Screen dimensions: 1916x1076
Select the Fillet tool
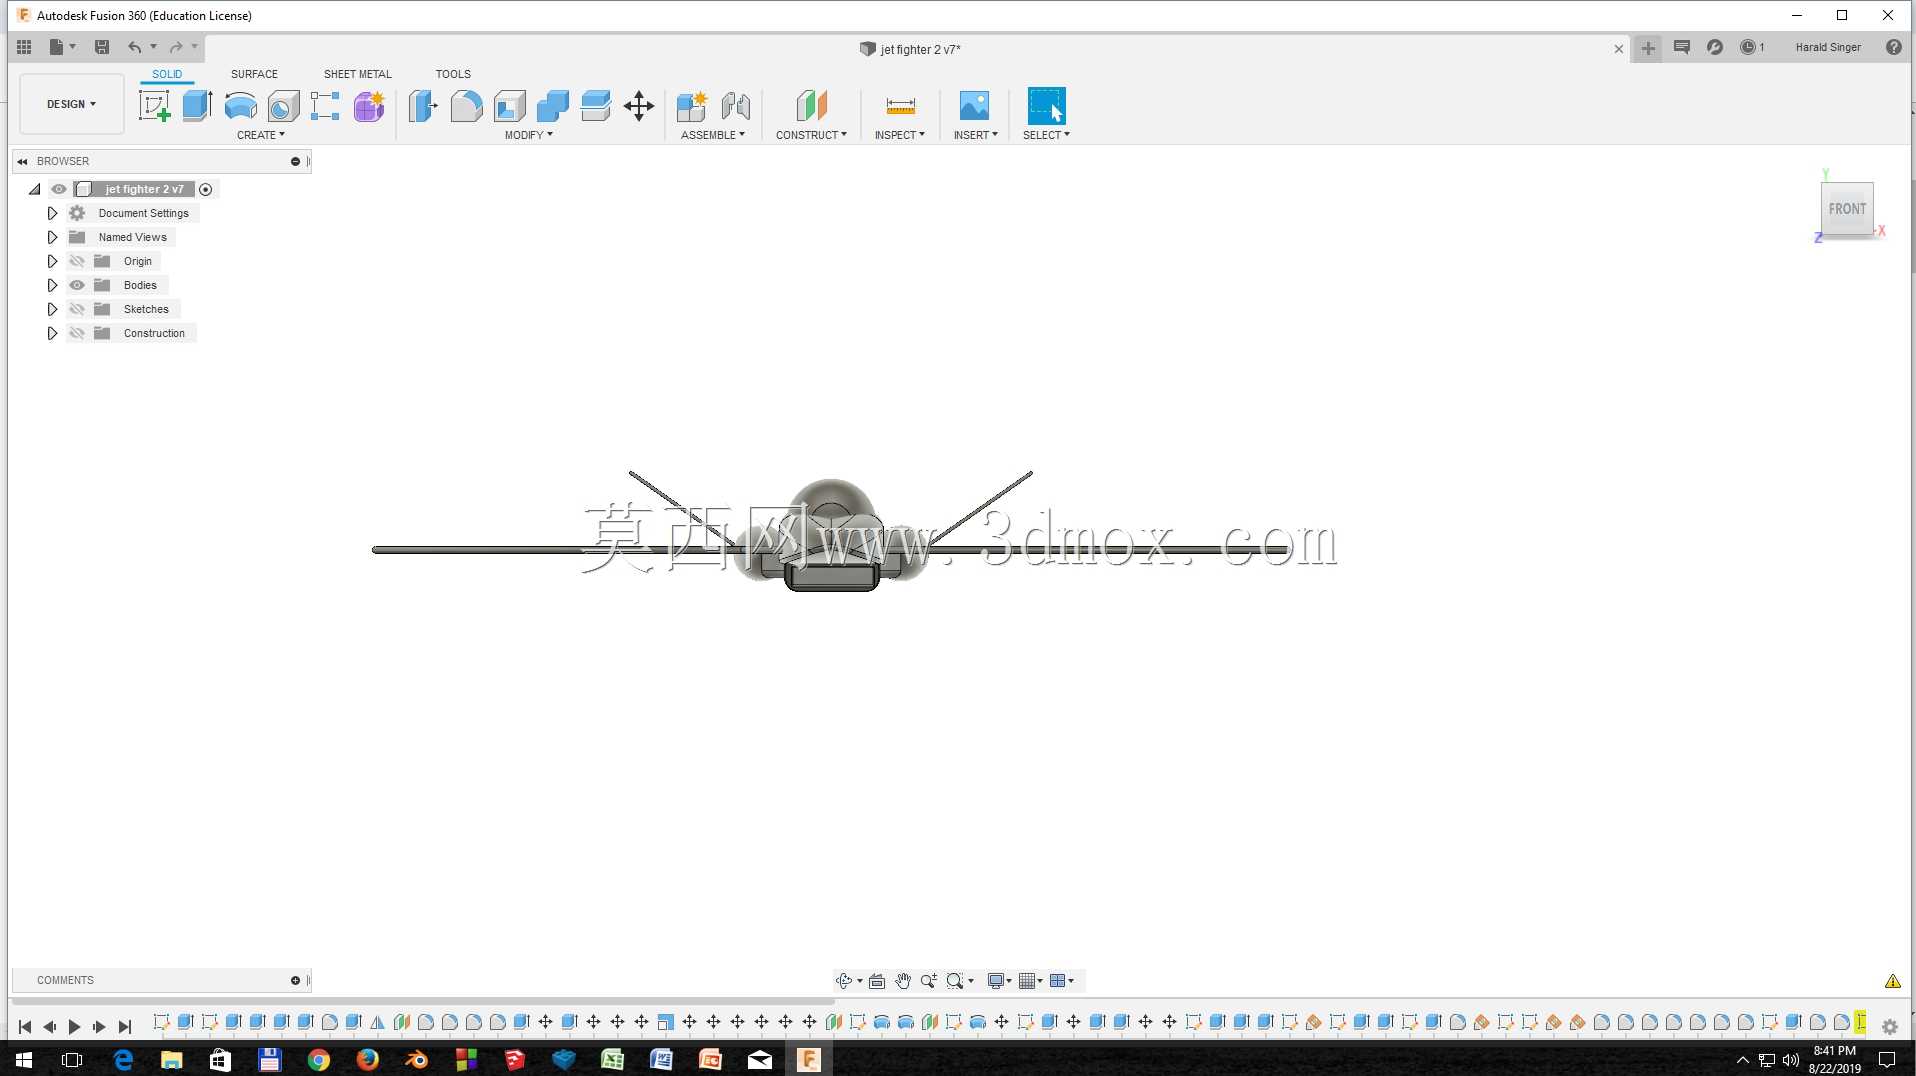pos(466,106)
